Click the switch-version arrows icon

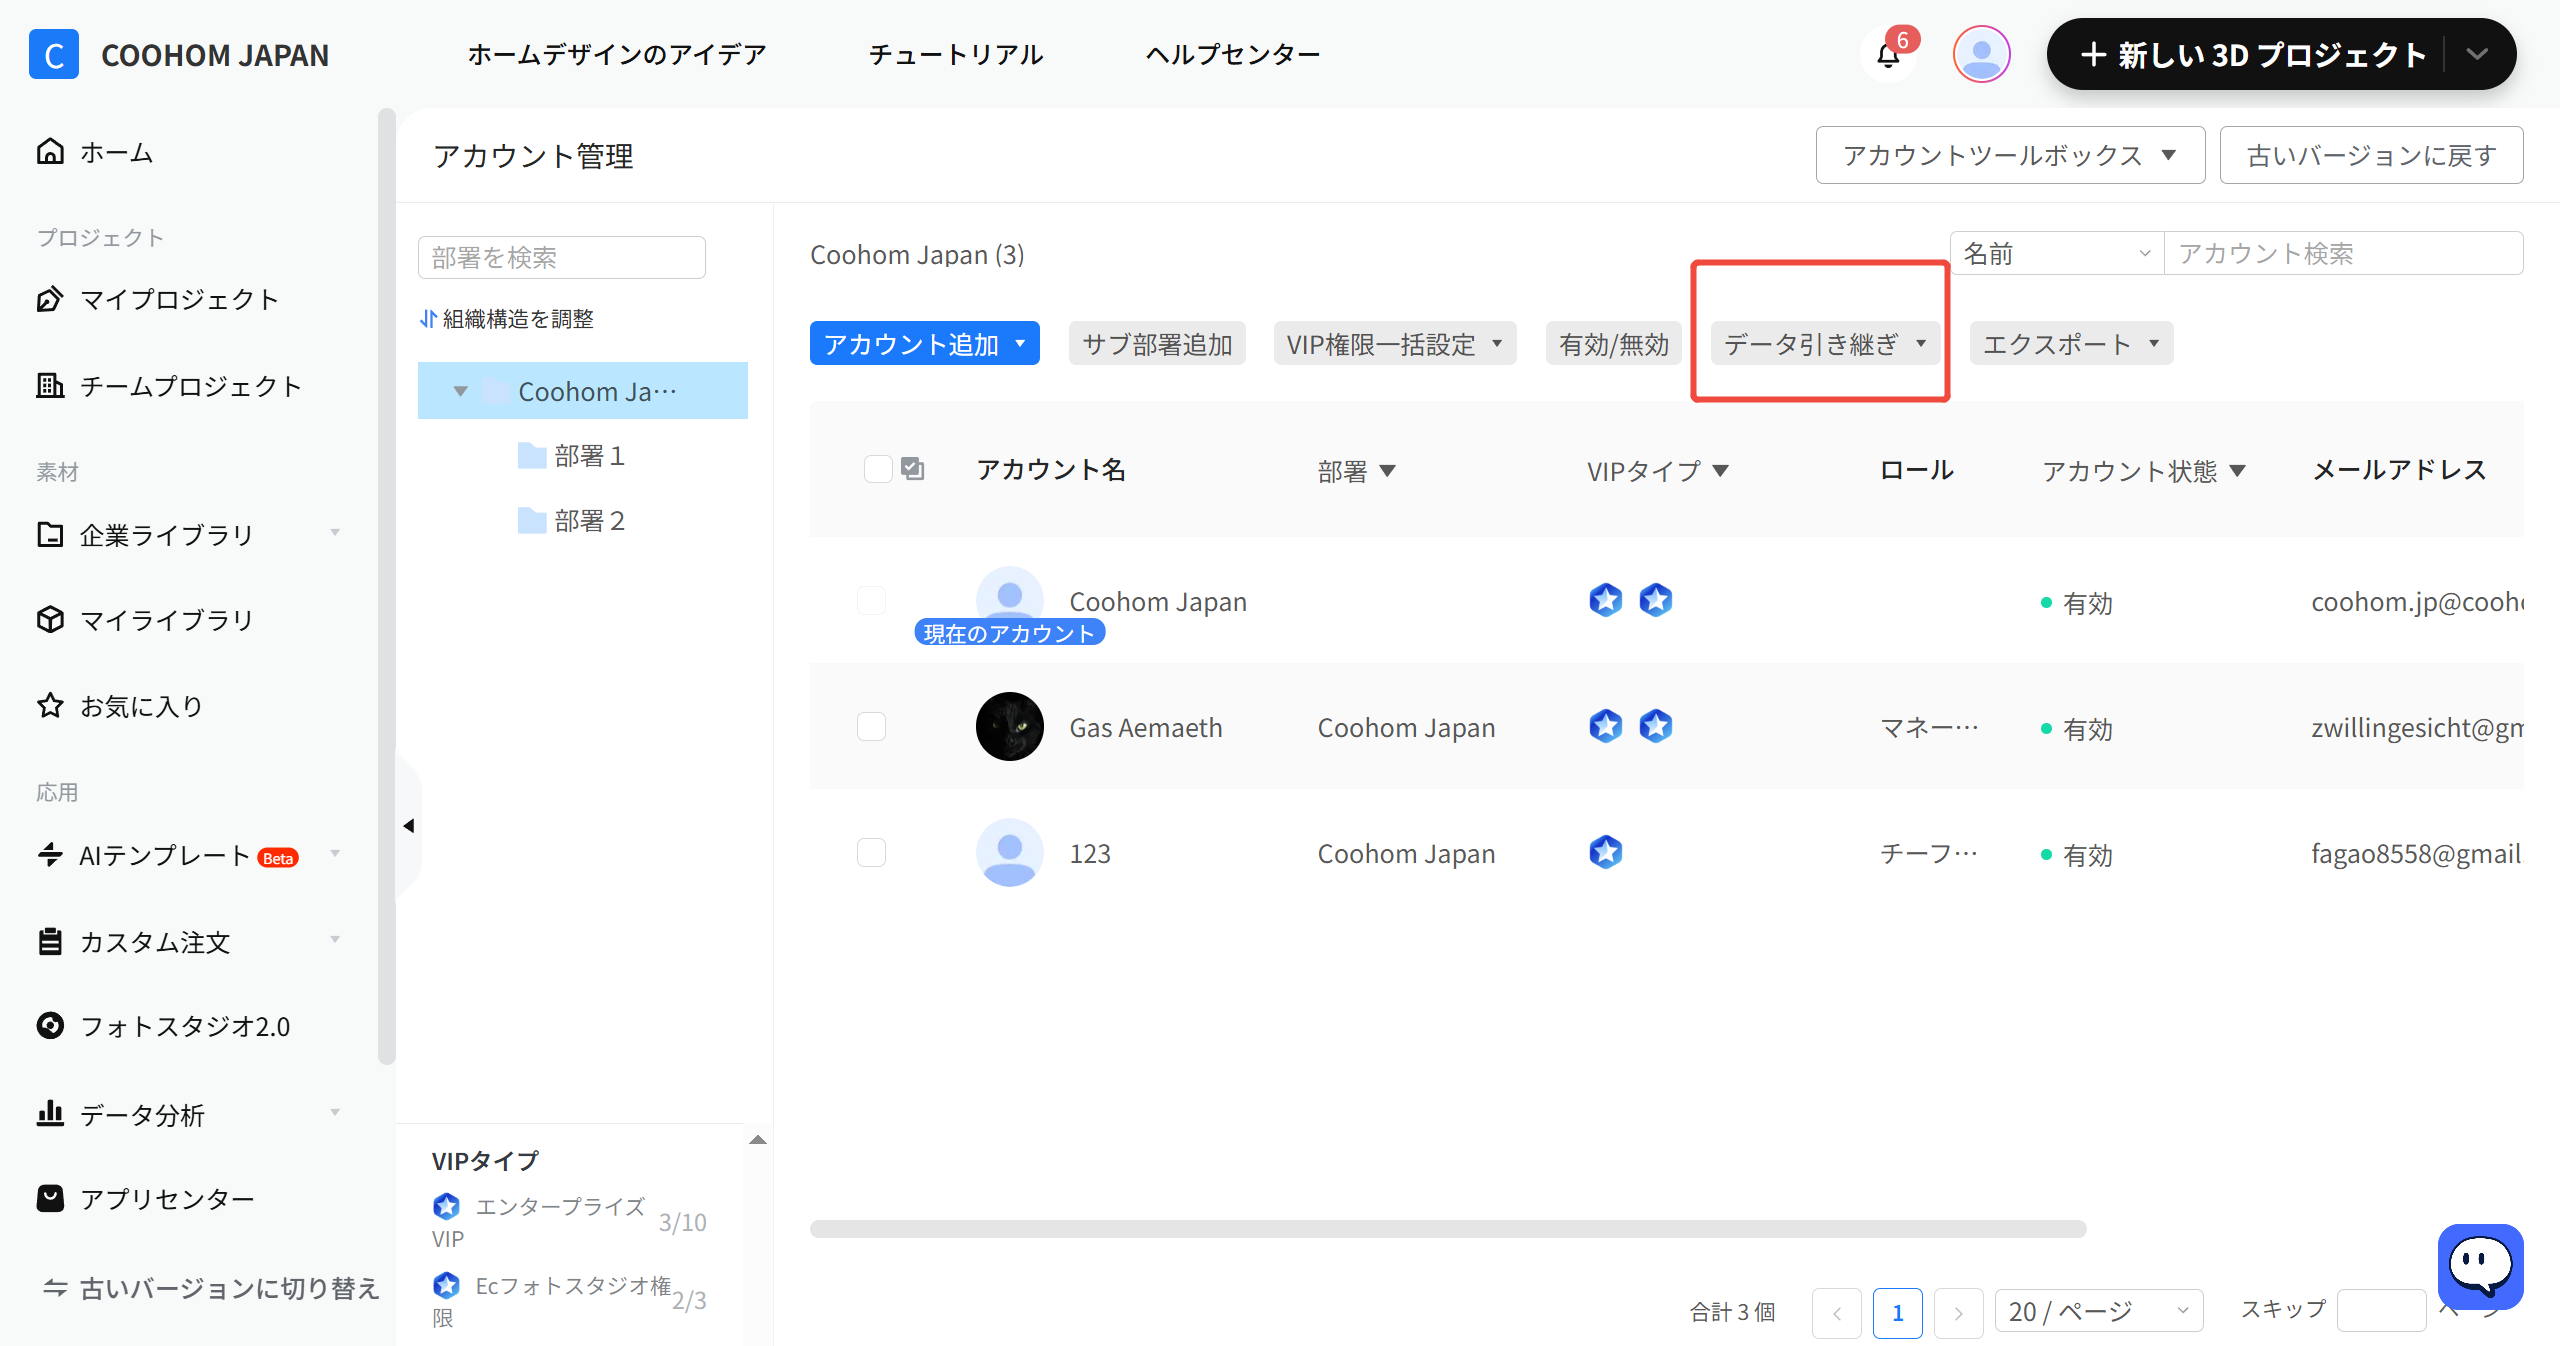coord(55,1288)
